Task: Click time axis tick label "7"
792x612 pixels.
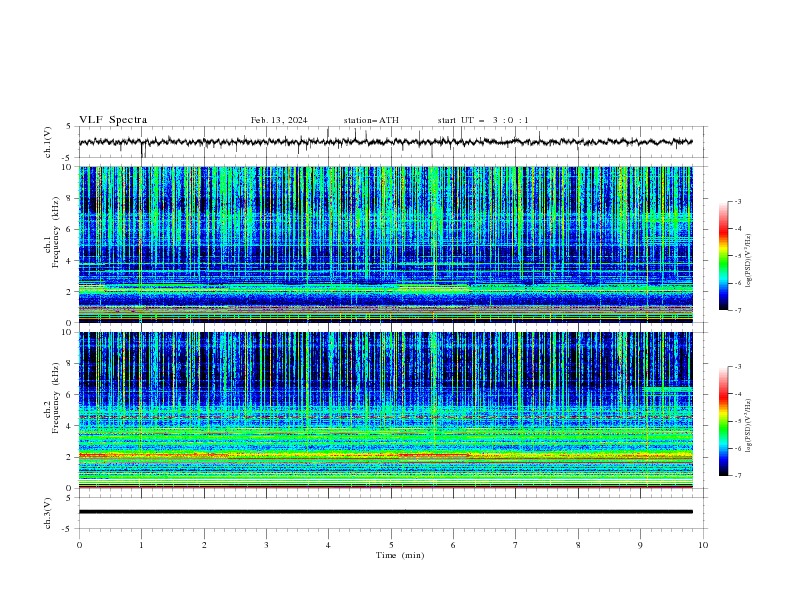Action: pyautogui.click(x=516, y=545)
